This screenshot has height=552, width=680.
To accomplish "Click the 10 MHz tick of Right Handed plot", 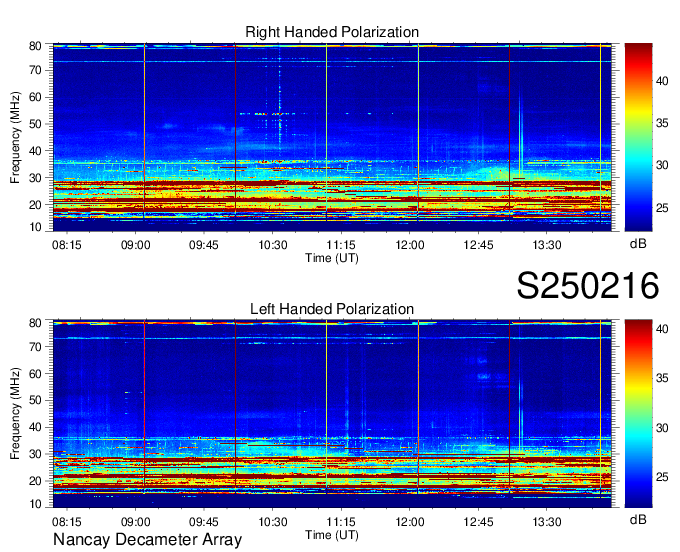I will pos(35,227).
